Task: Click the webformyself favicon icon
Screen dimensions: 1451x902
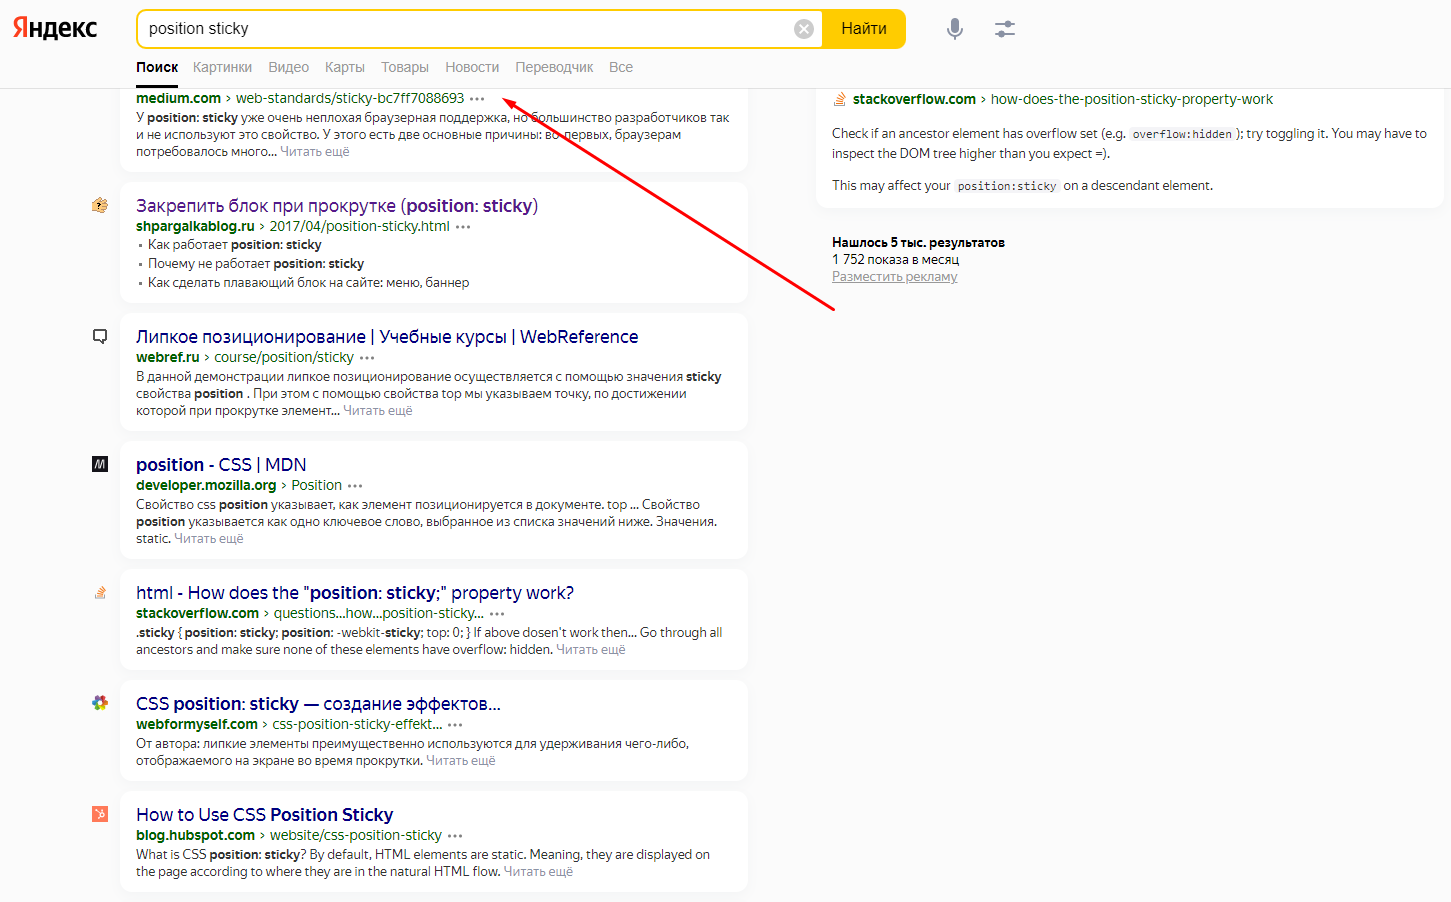Action: [x=100, y=703]
